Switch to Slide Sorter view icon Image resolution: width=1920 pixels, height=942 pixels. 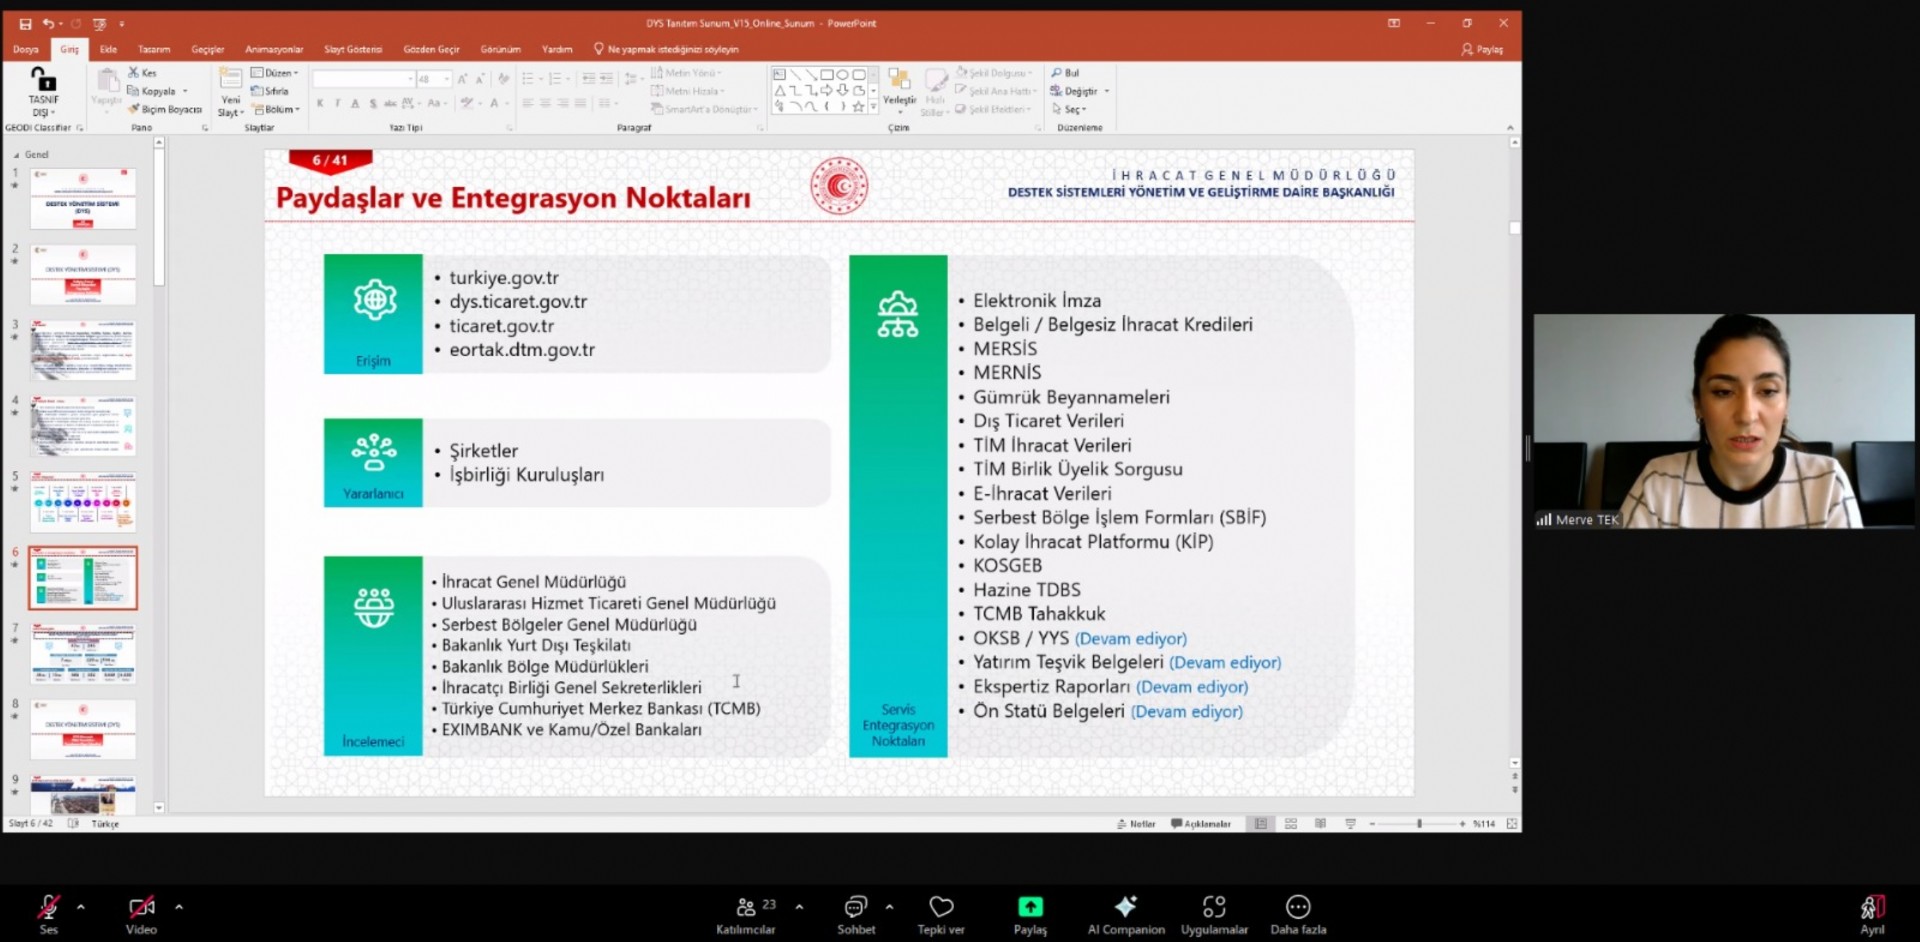point(1291,824)
